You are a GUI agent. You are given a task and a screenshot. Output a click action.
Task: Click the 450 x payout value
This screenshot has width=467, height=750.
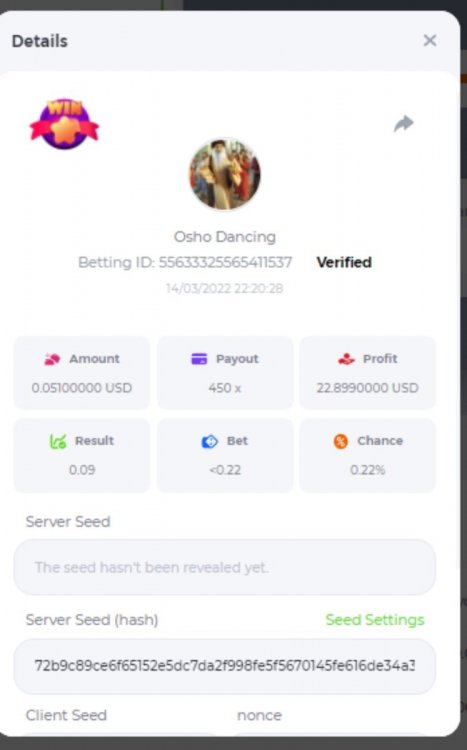coord(224,387)
